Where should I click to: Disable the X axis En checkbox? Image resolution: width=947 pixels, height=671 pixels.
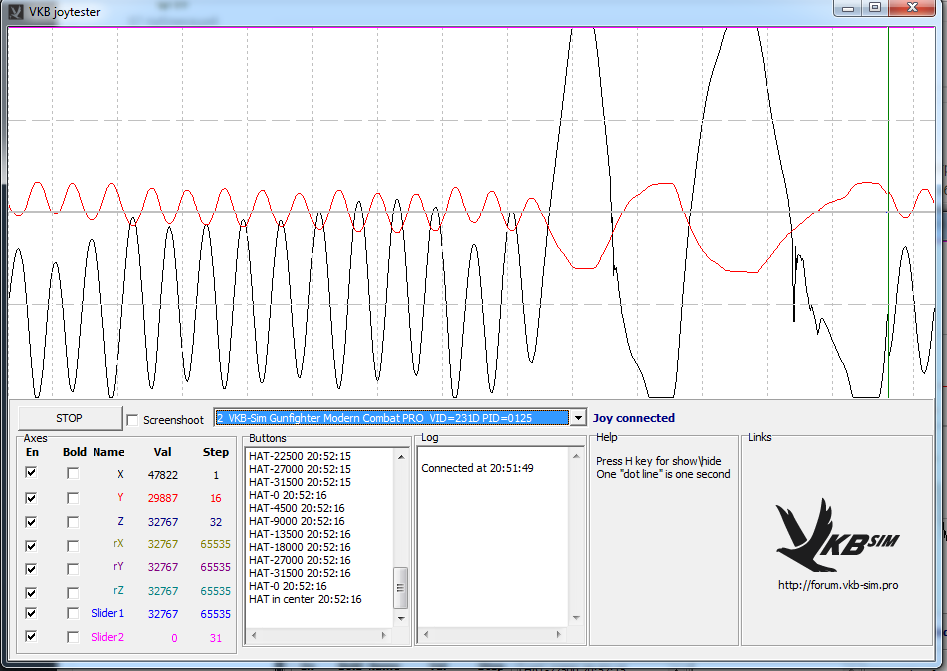click(x=31, y=473)
